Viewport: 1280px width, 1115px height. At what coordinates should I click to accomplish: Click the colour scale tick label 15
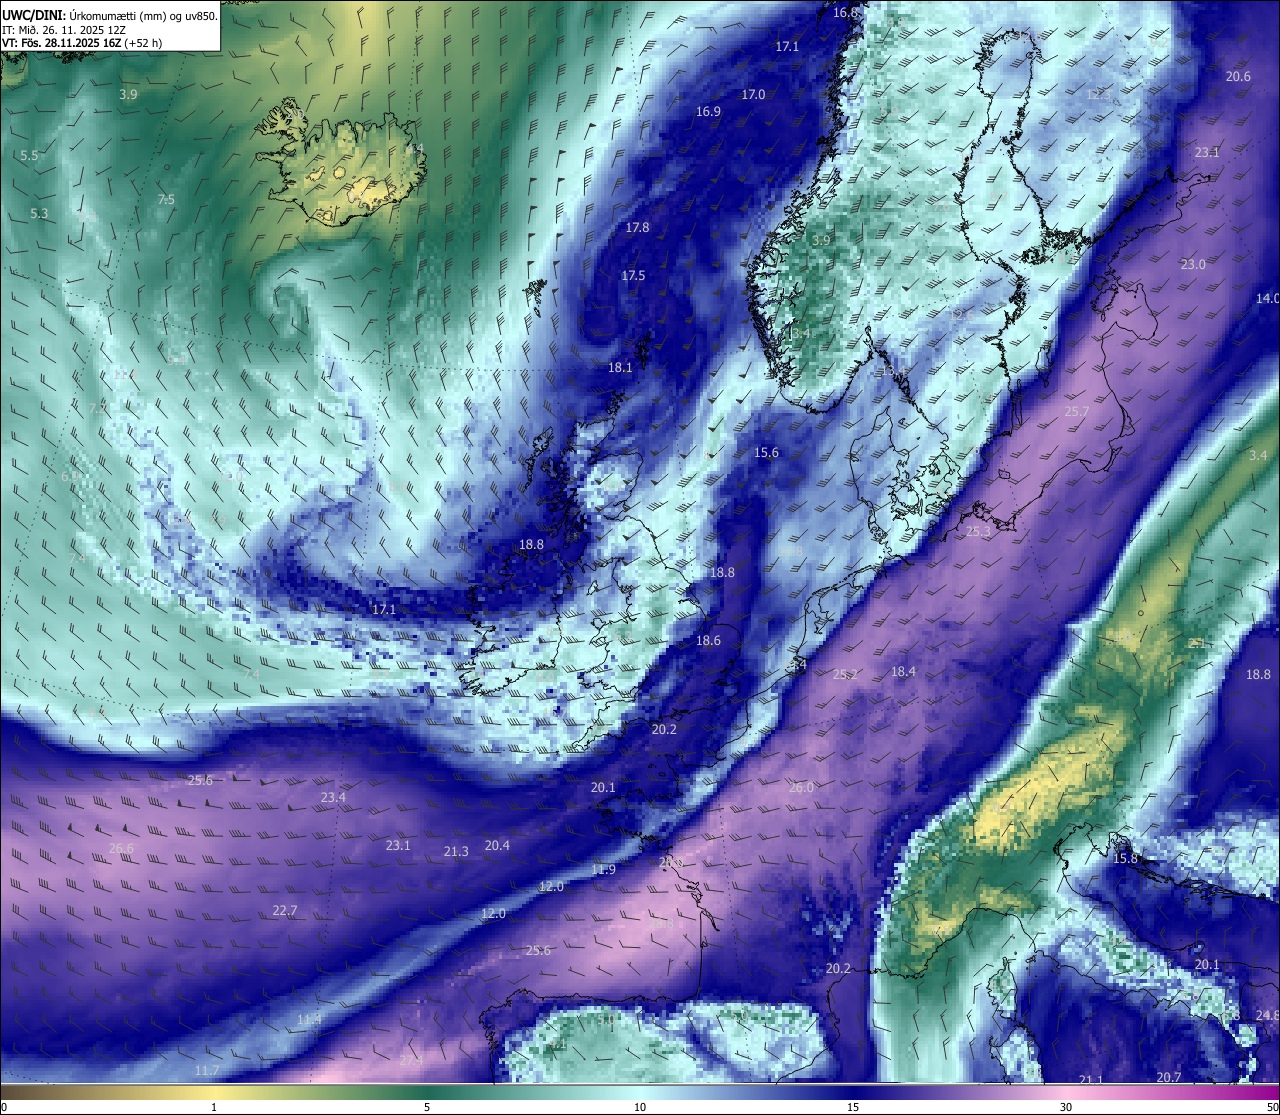[x=853, y=1107]
